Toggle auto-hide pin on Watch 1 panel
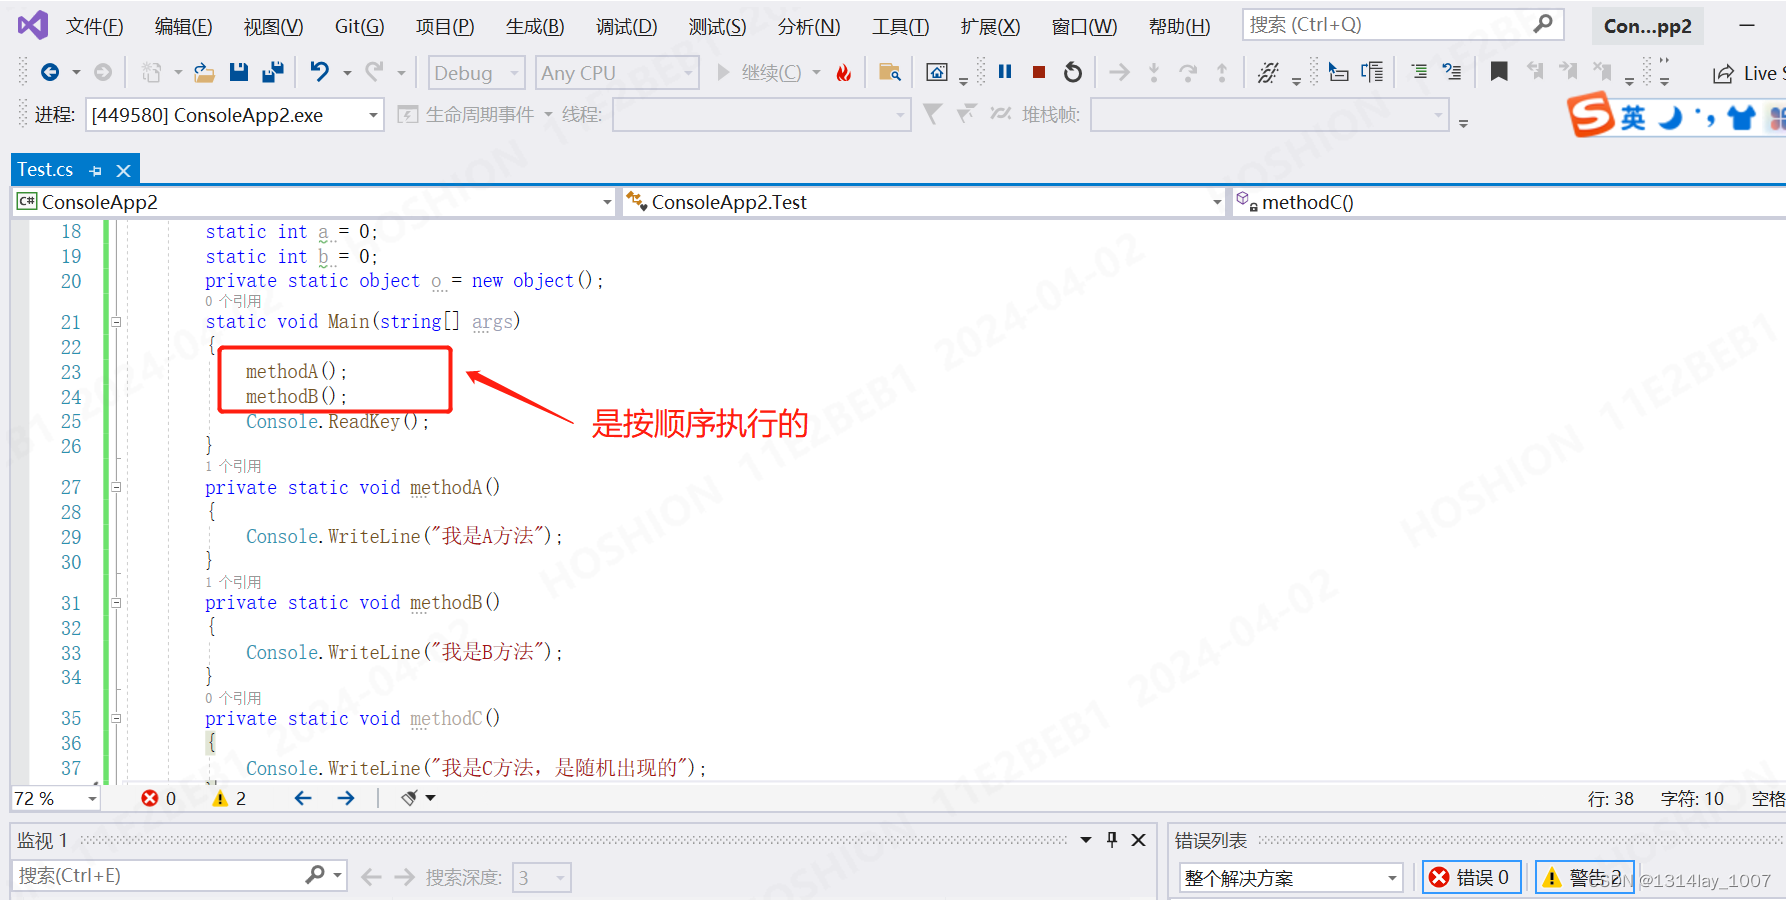 click(1112, 840)
